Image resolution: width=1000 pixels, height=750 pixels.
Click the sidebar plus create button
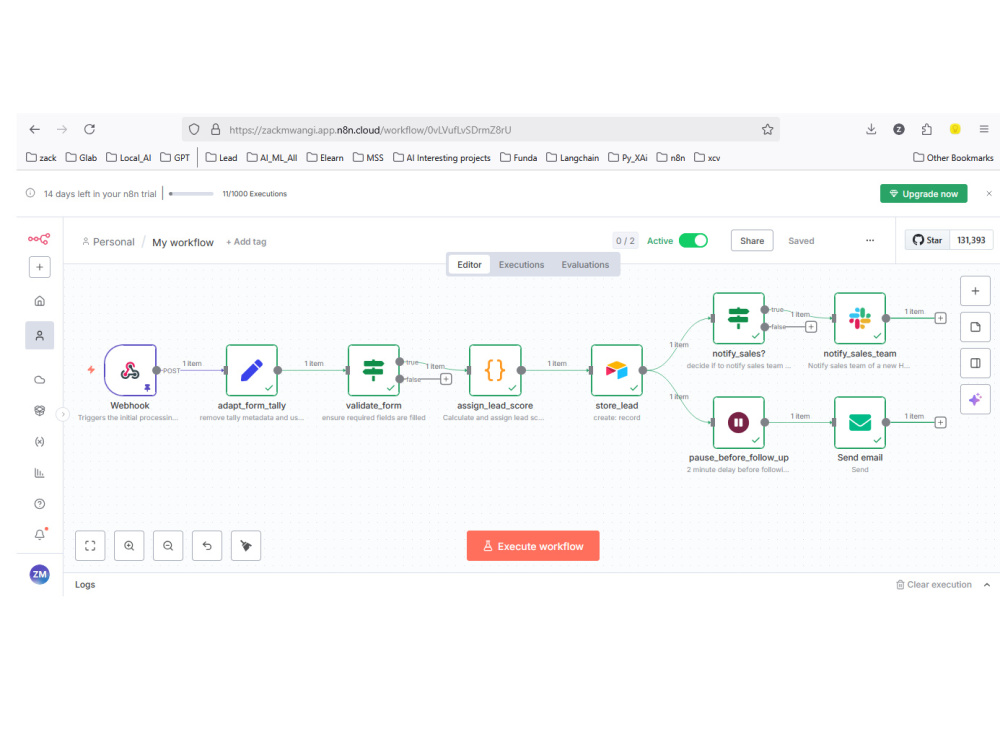40,267
